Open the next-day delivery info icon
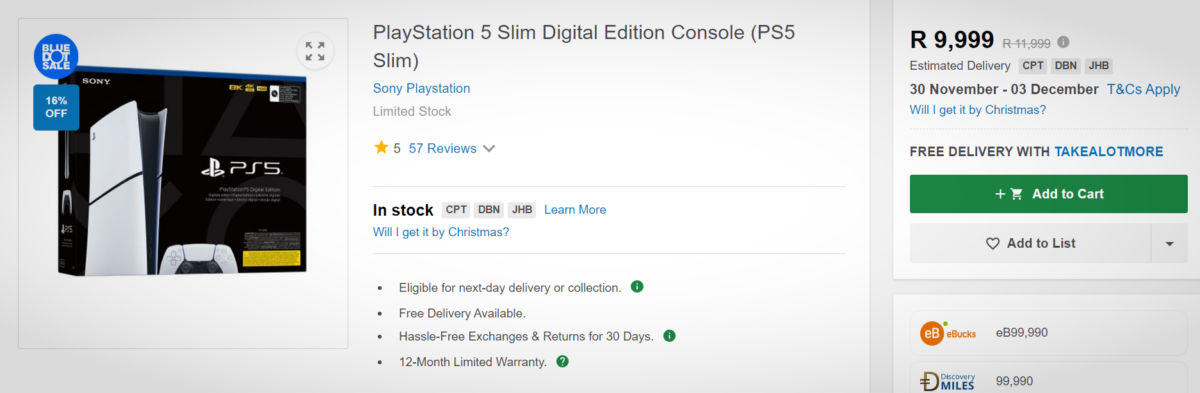 (637, 287)
